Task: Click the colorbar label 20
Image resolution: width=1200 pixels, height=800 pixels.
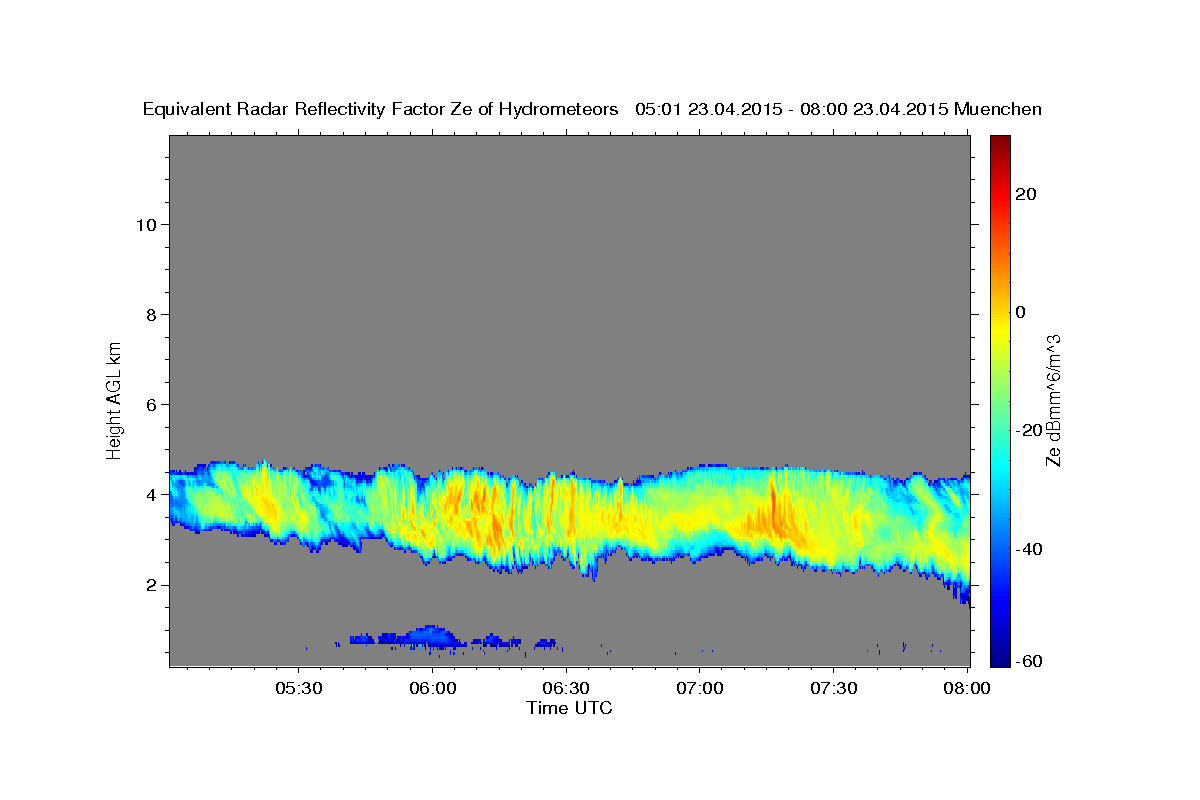Action: [1027, 194]
